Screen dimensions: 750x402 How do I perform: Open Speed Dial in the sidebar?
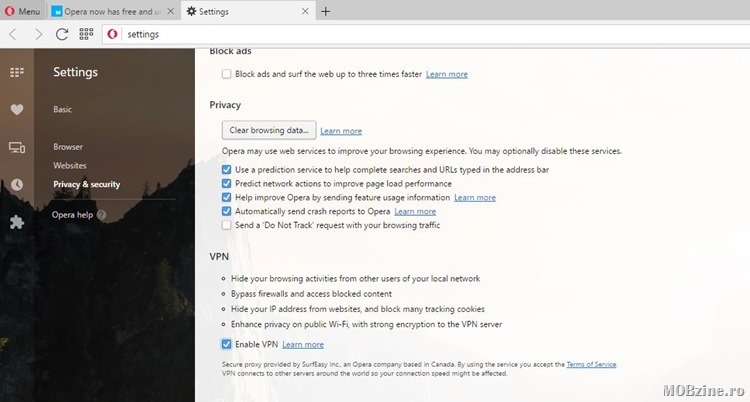(17, 72)
